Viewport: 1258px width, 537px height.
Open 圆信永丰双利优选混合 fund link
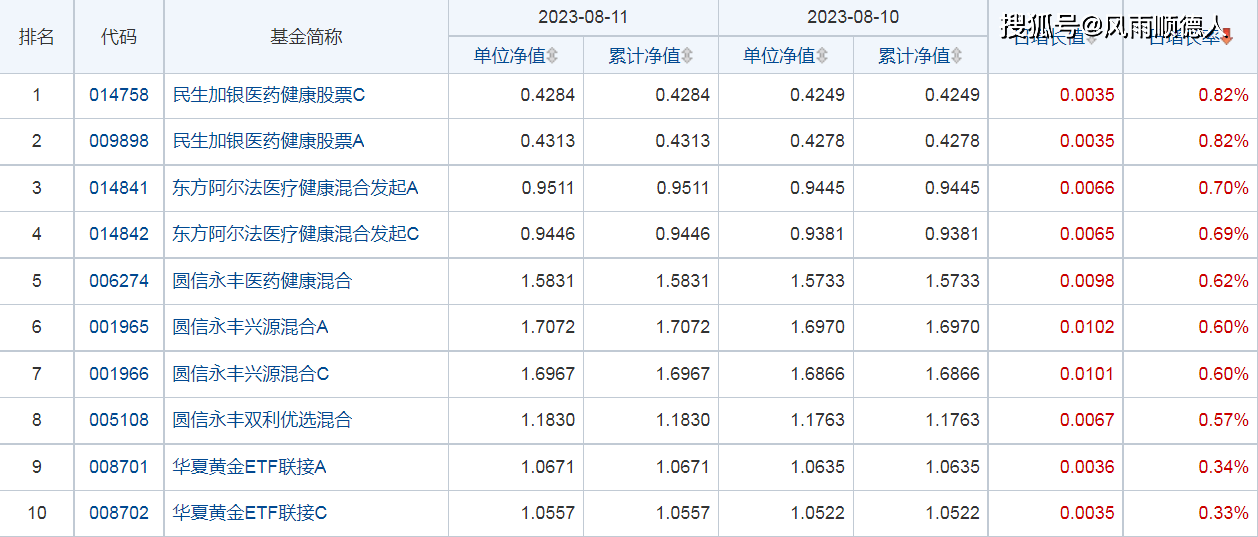click(x=262, y=420)
